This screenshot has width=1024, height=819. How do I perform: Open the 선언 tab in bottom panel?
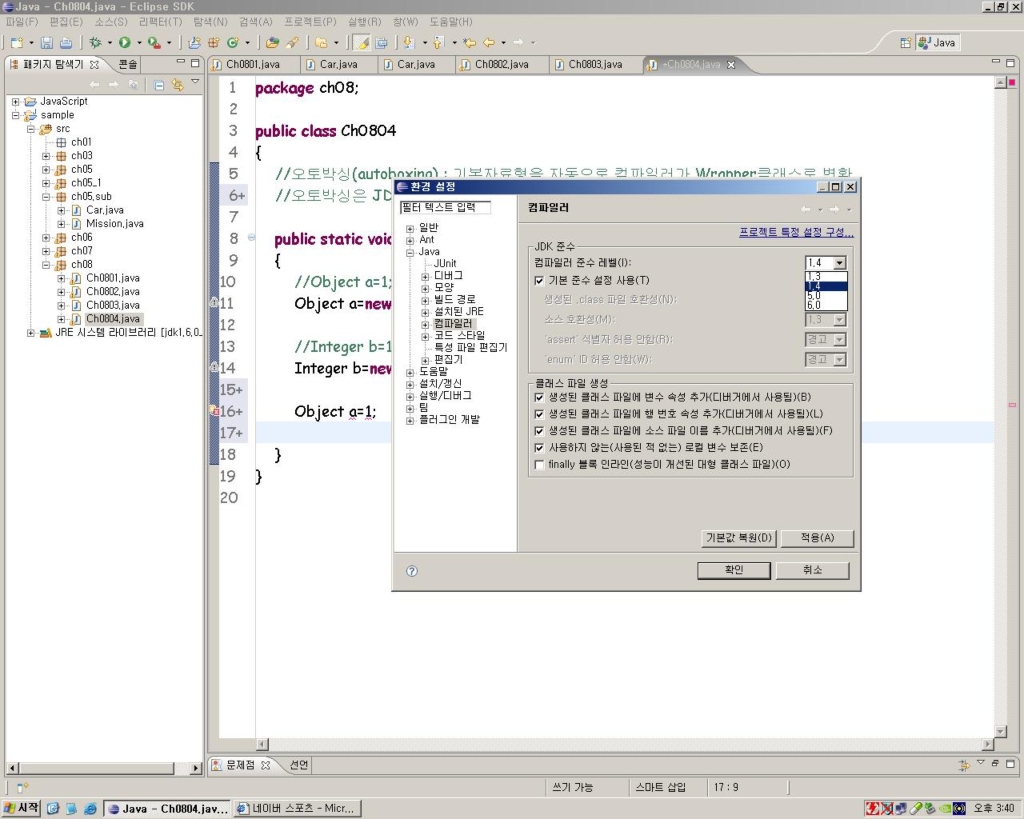tap(298, 765)
